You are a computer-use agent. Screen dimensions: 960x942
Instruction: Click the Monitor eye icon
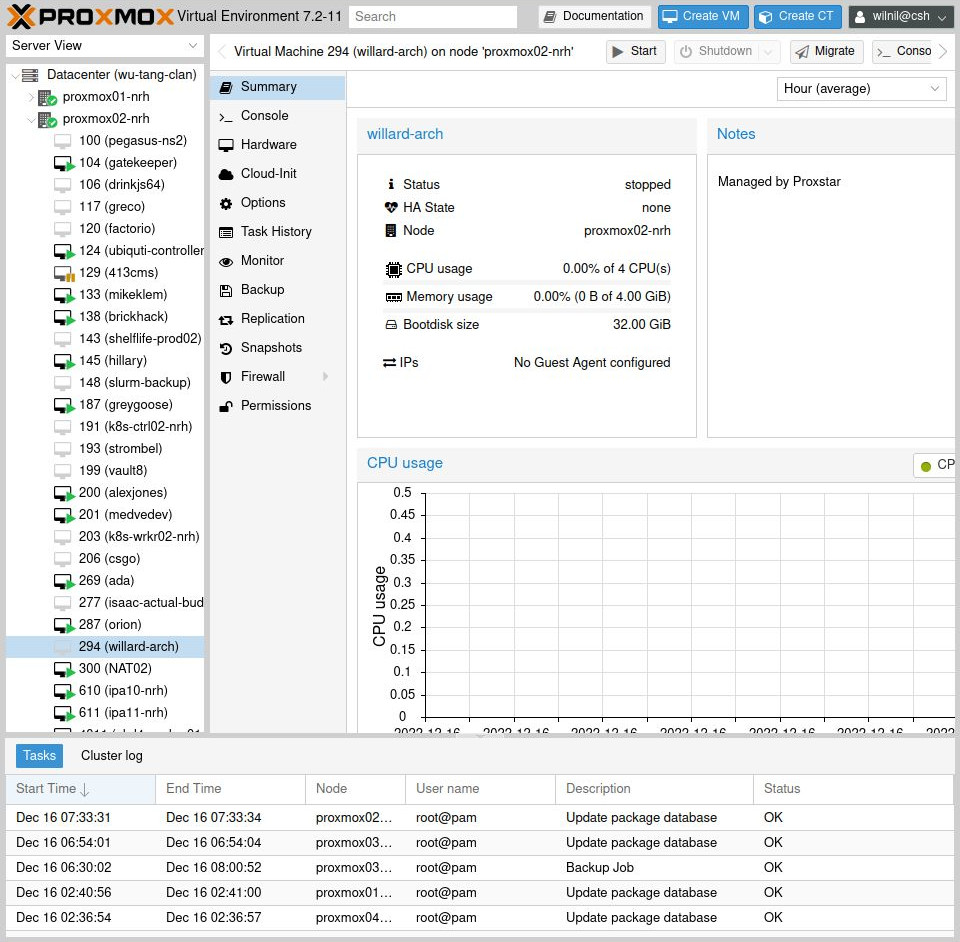(x=226, y=262)
